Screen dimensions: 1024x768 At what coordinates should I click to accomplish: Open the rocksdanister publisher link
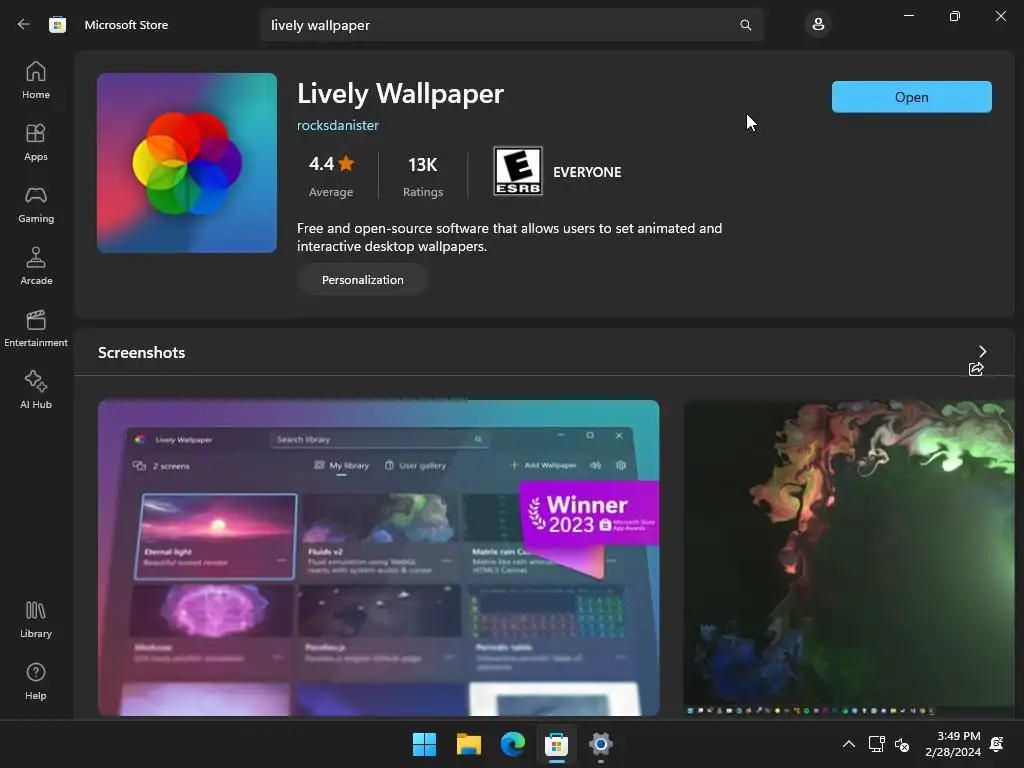pyautogui.click(x=338, y=125)
